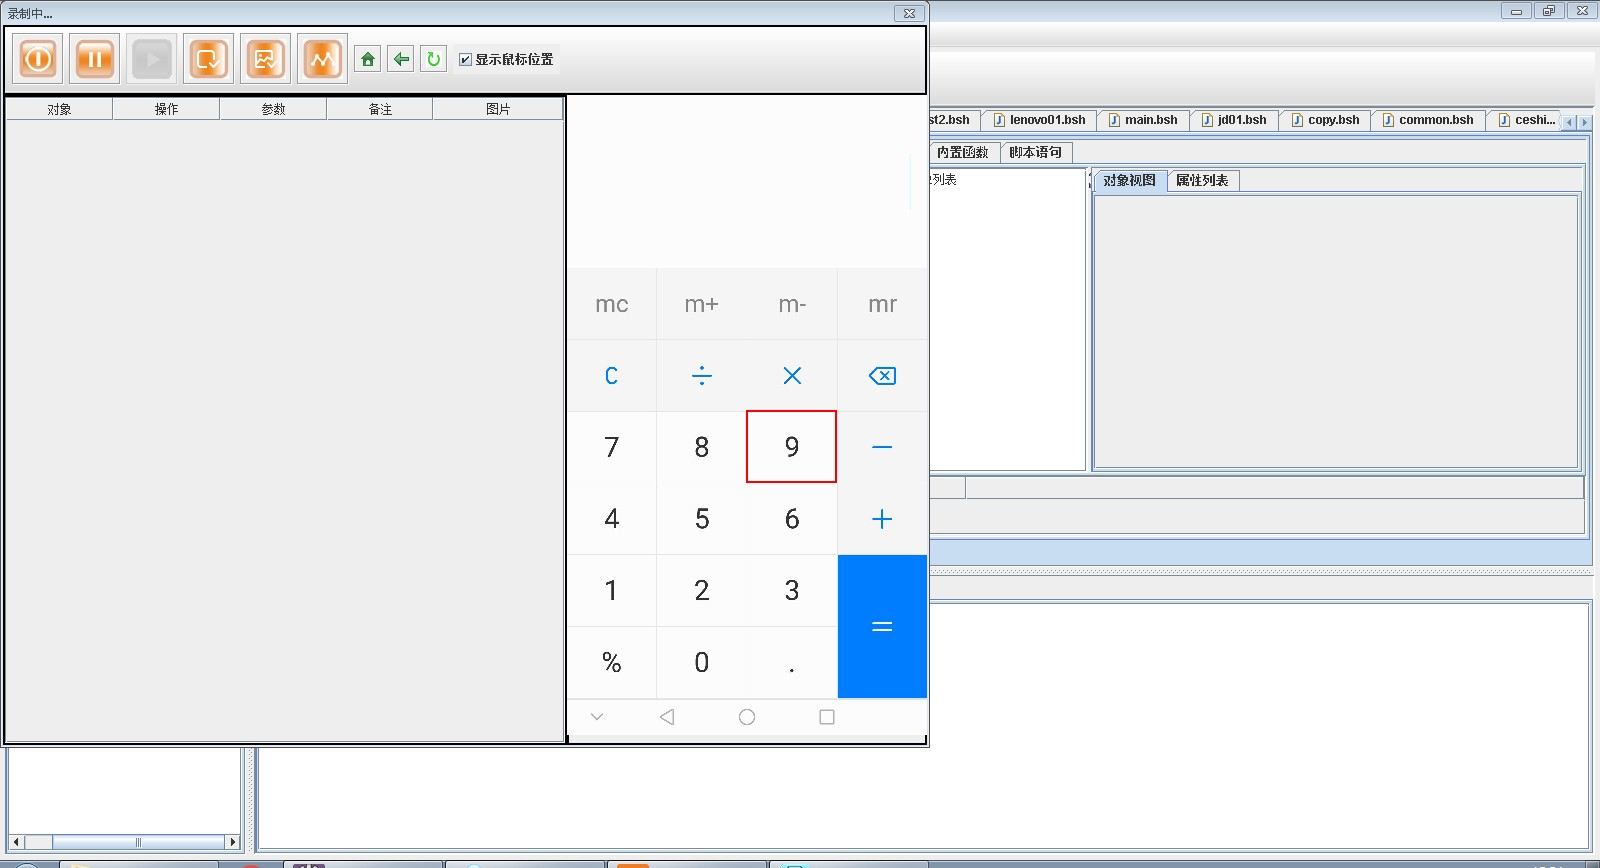Select the 脚本语句 tab

coord(1035,153)
